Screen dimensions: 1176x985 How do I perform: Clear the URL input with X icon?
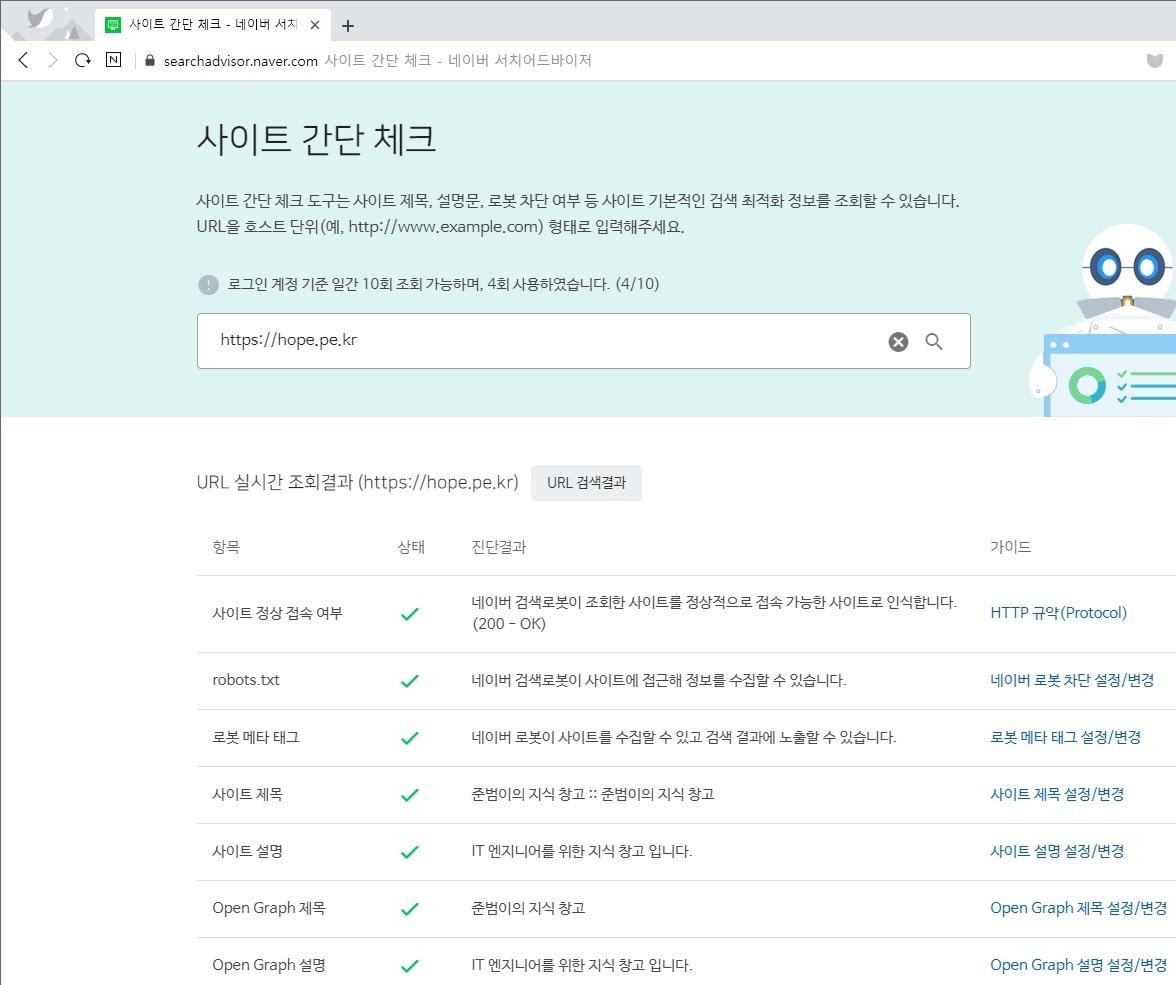898,342
